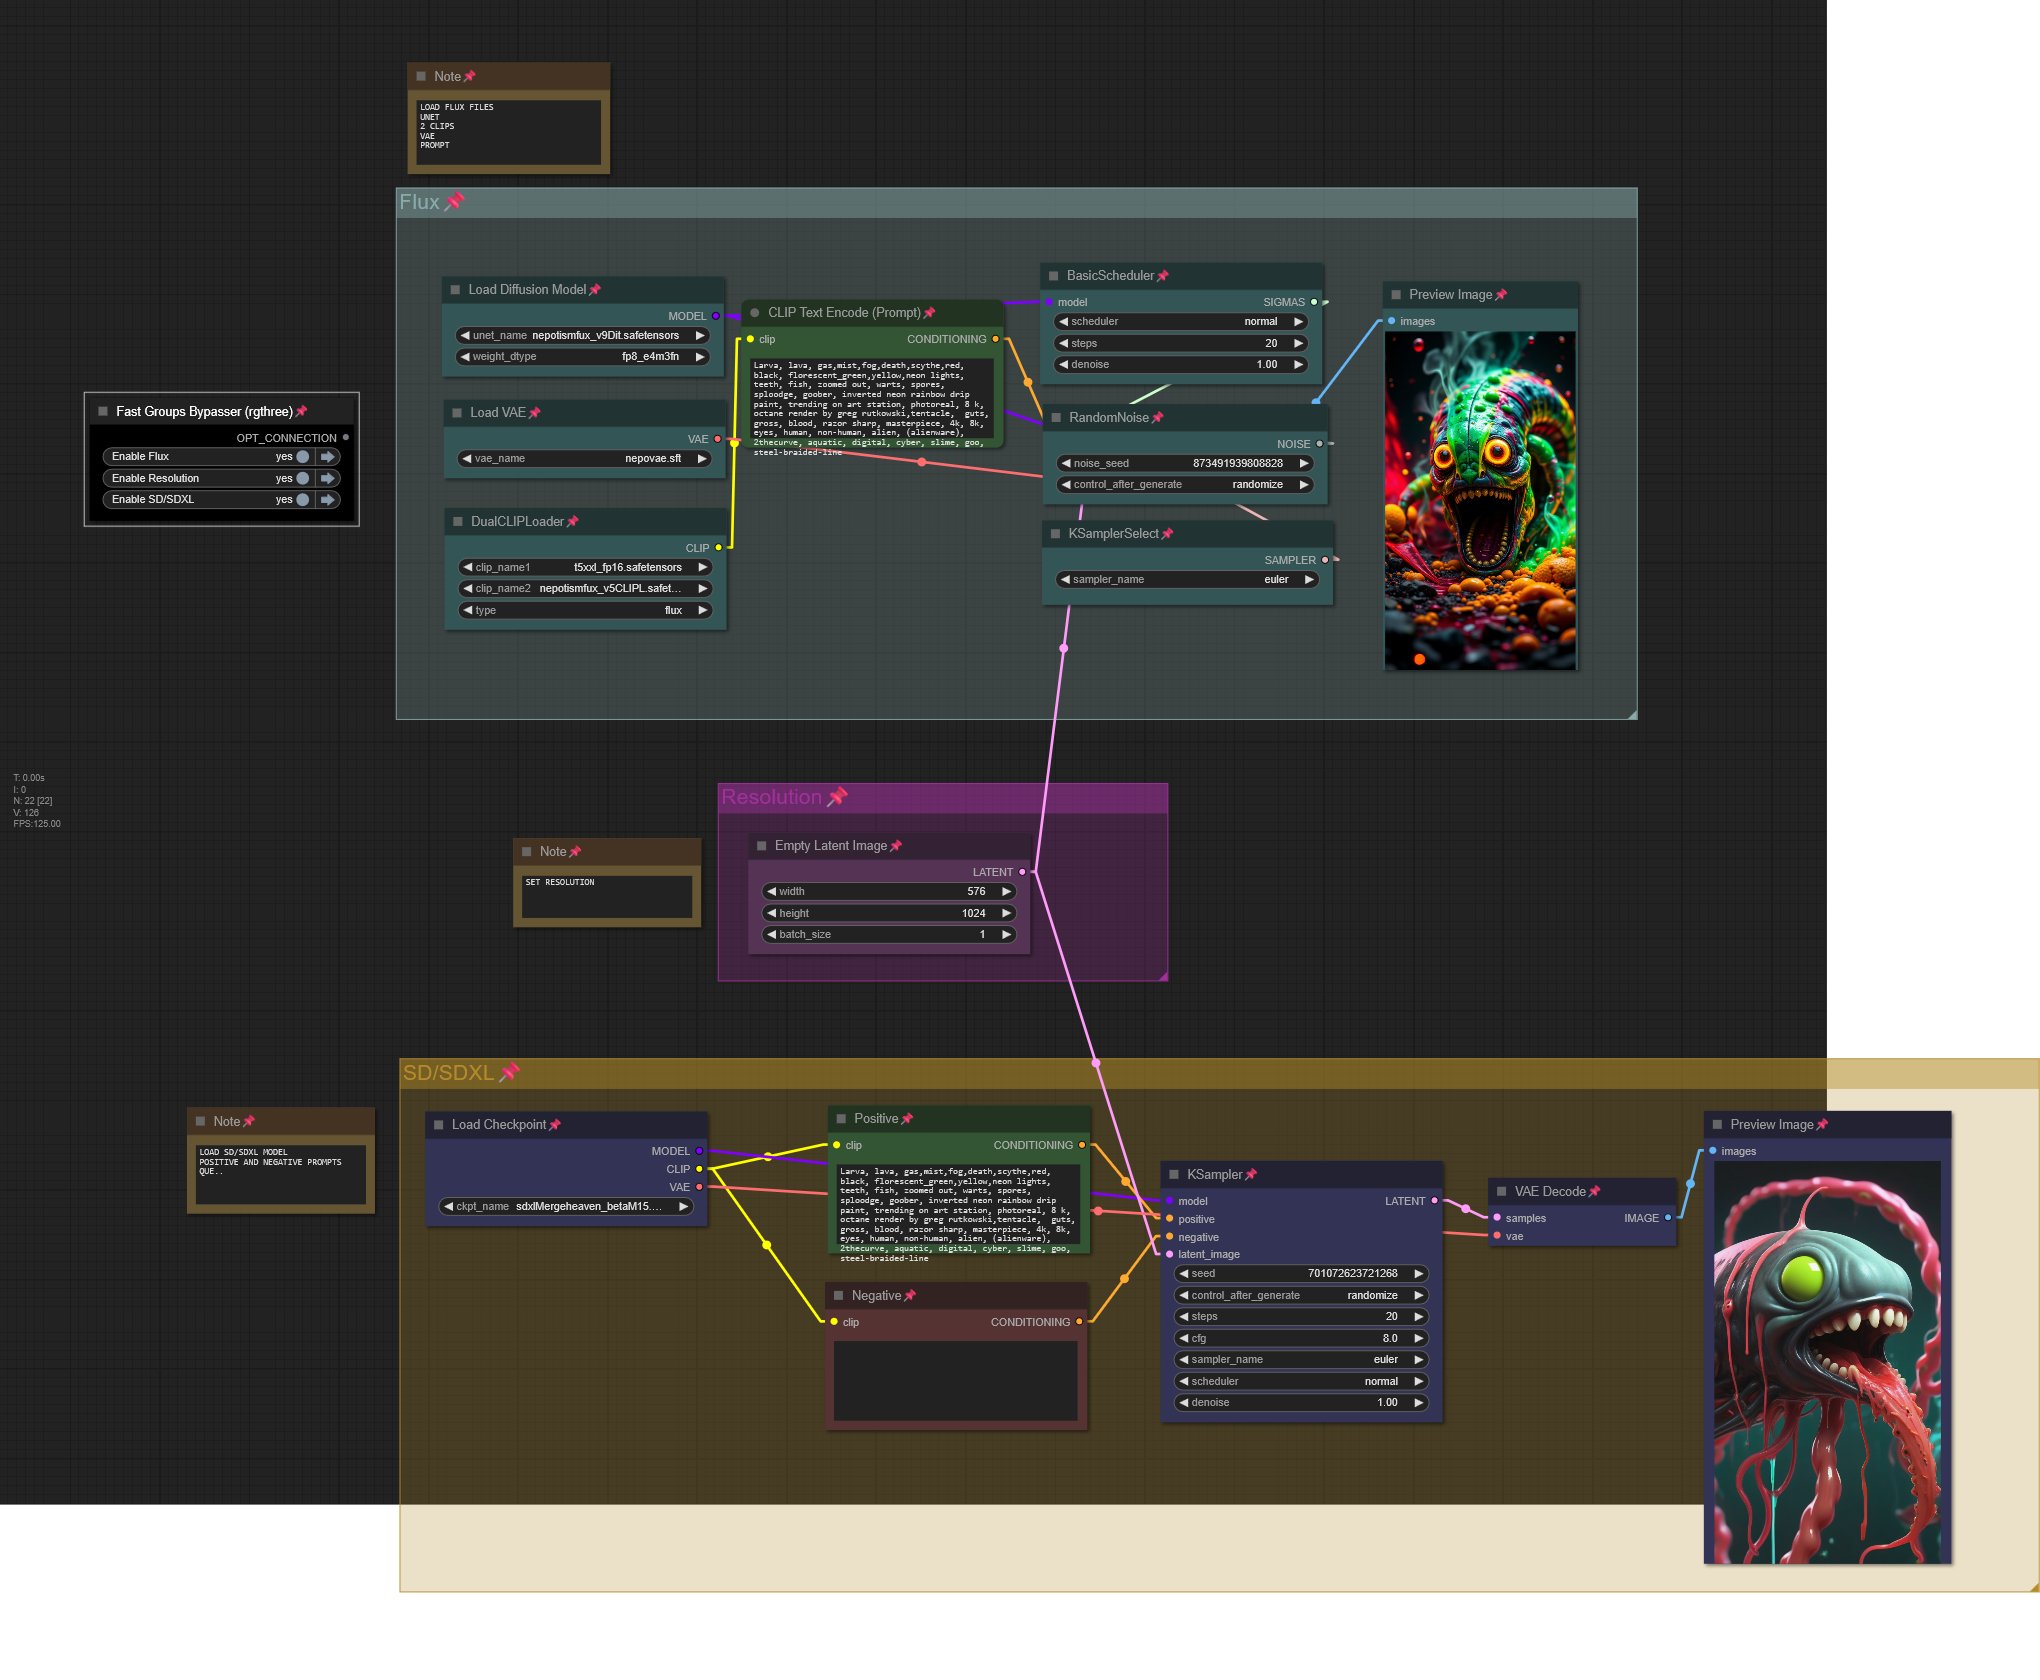Screen dimensions: 2040x1680
Task: Toggle Enable Flux switch
Action: (x=302, y=457)
